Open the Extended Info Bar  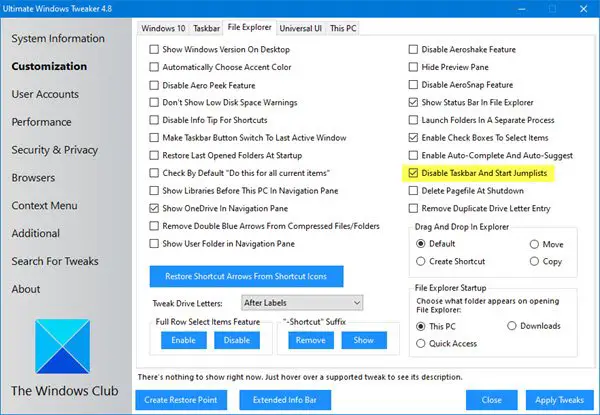285,400
